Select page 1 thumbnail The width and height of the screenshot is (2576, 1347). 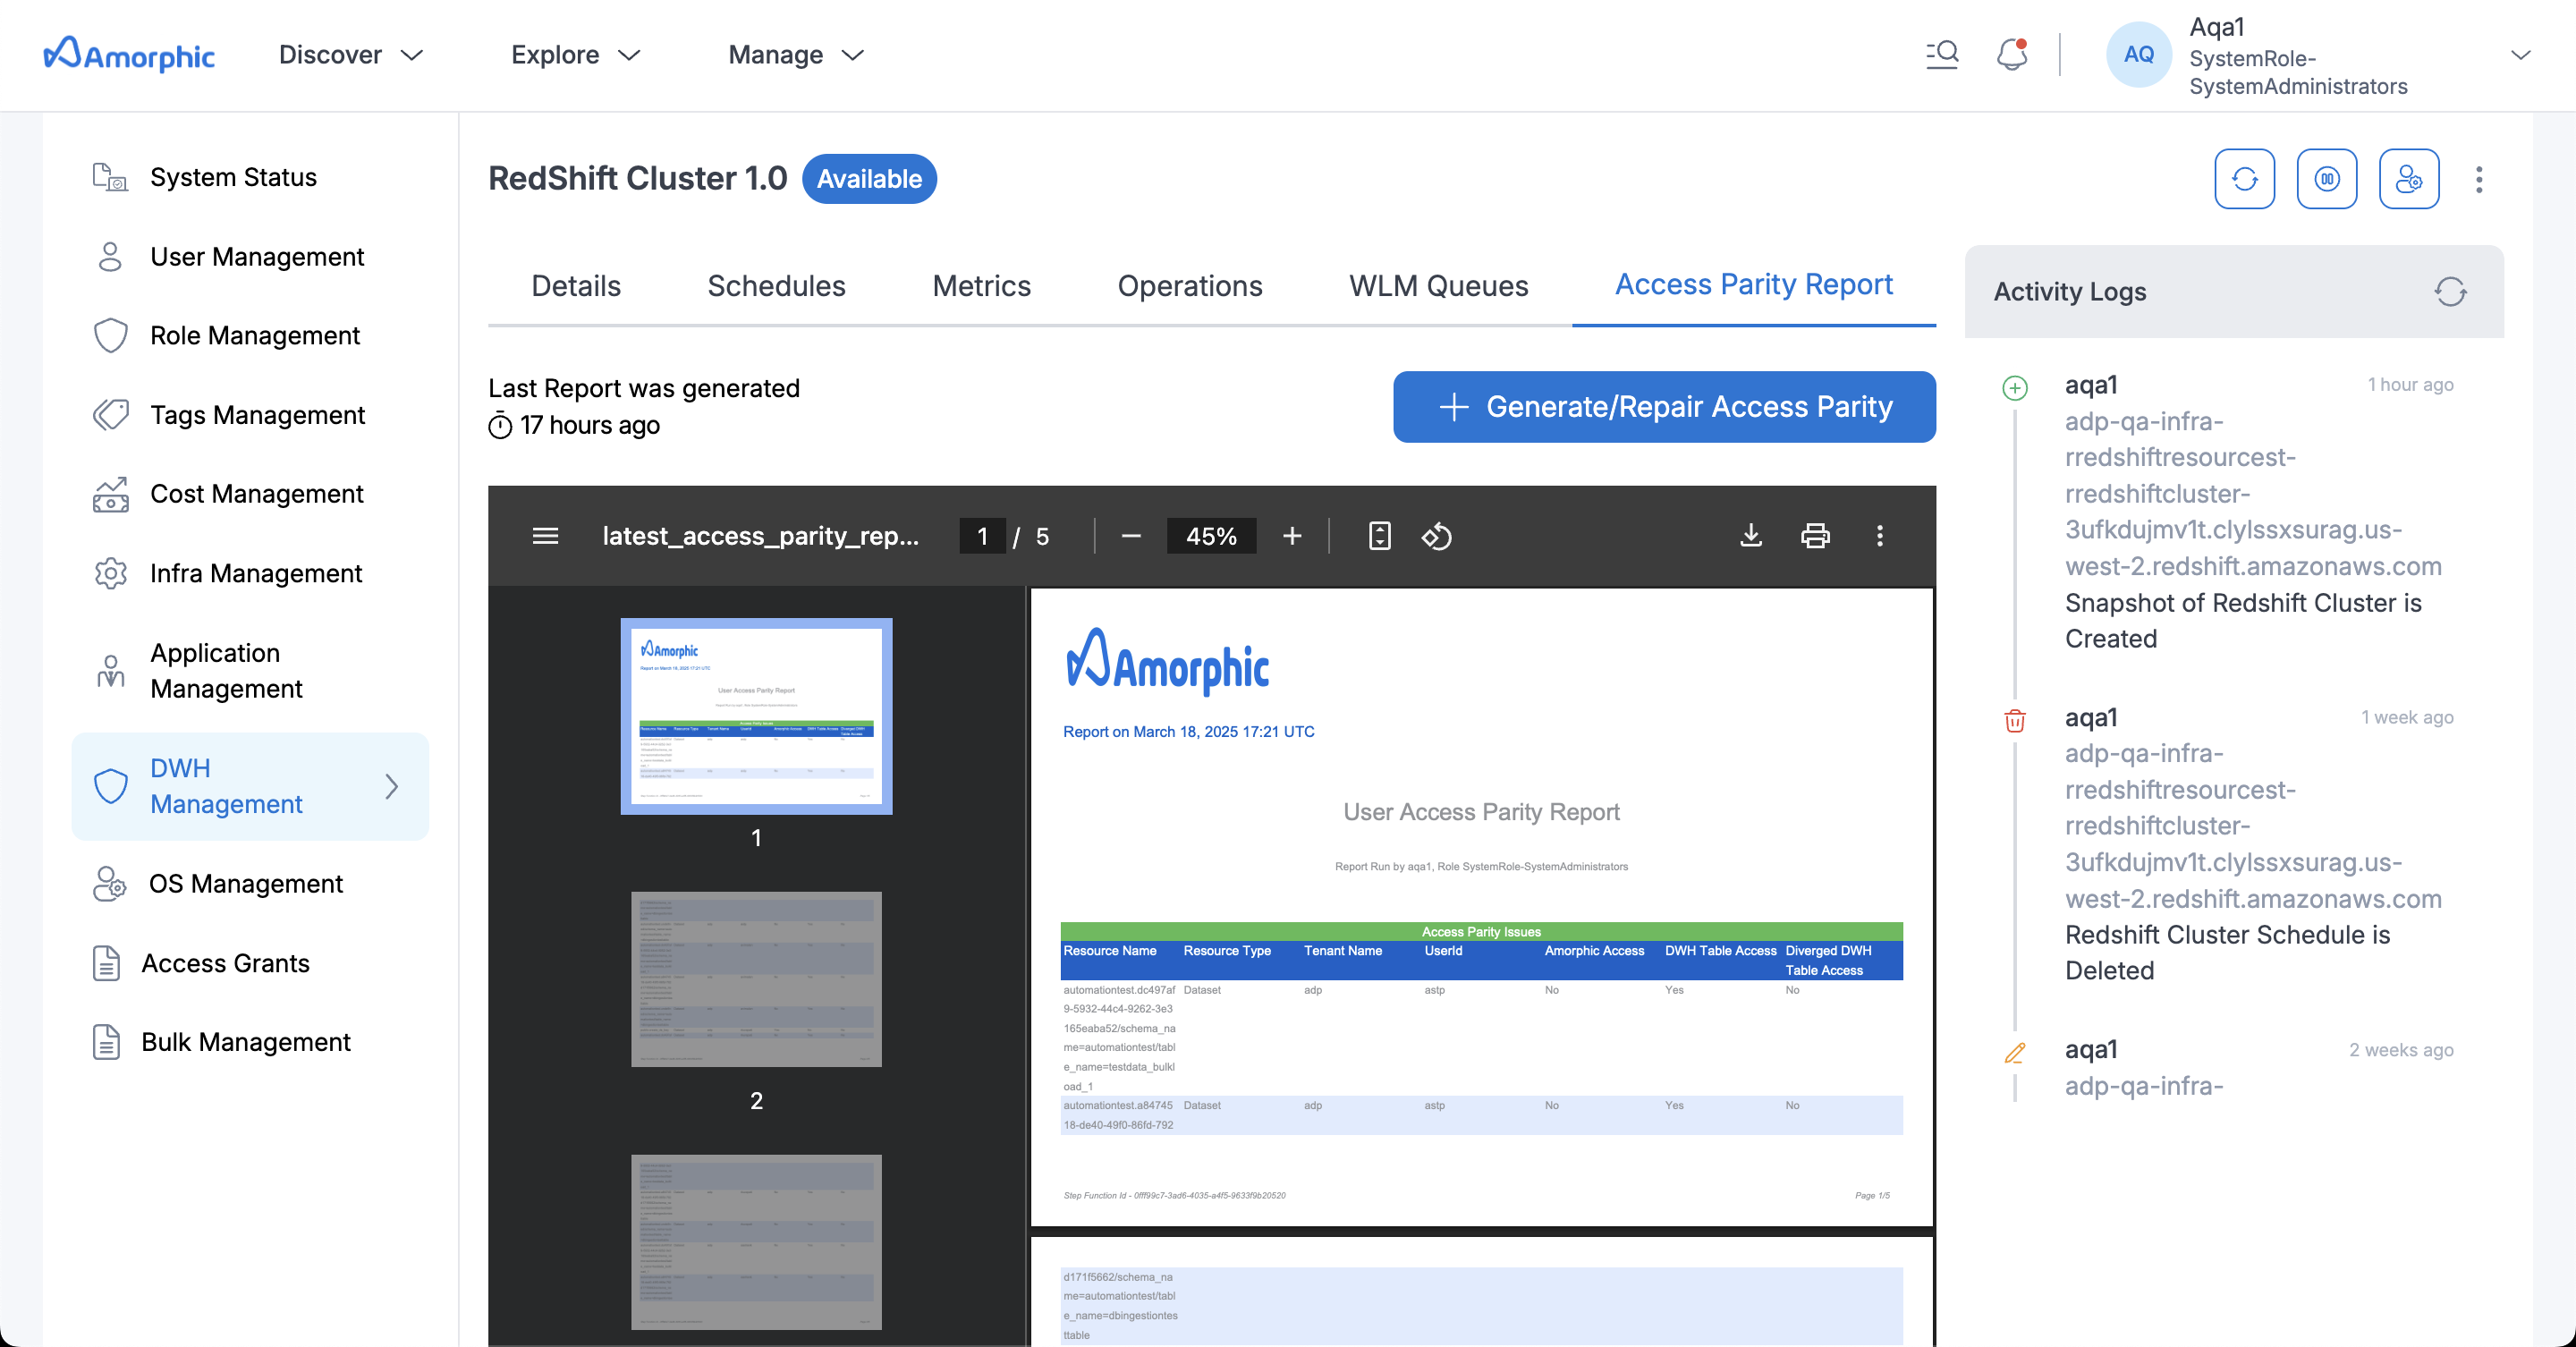pyautogui.click(x=756, y=716)
